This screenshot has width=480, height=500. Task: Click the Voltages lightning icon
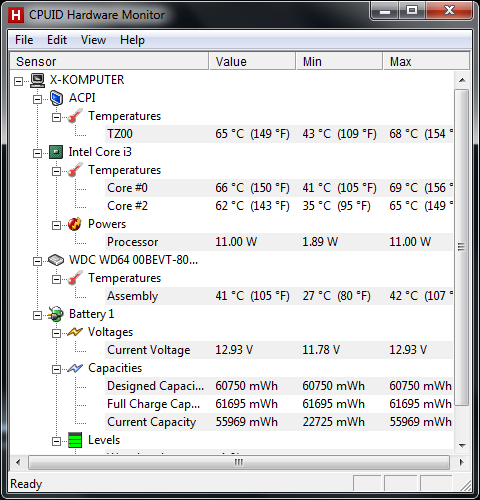point(75,332)
